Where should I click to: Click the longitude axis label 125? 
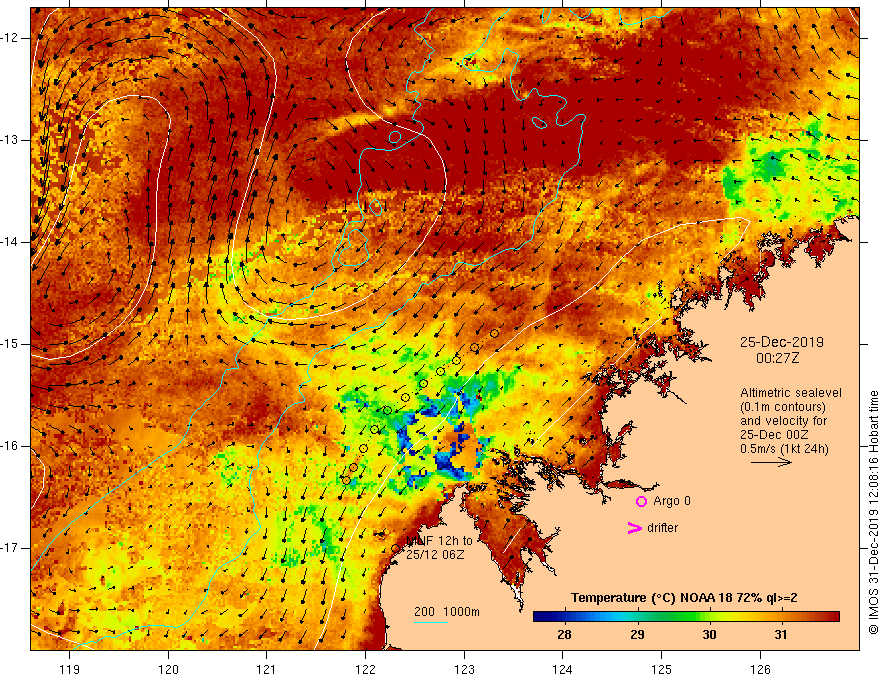coord(661,669)
